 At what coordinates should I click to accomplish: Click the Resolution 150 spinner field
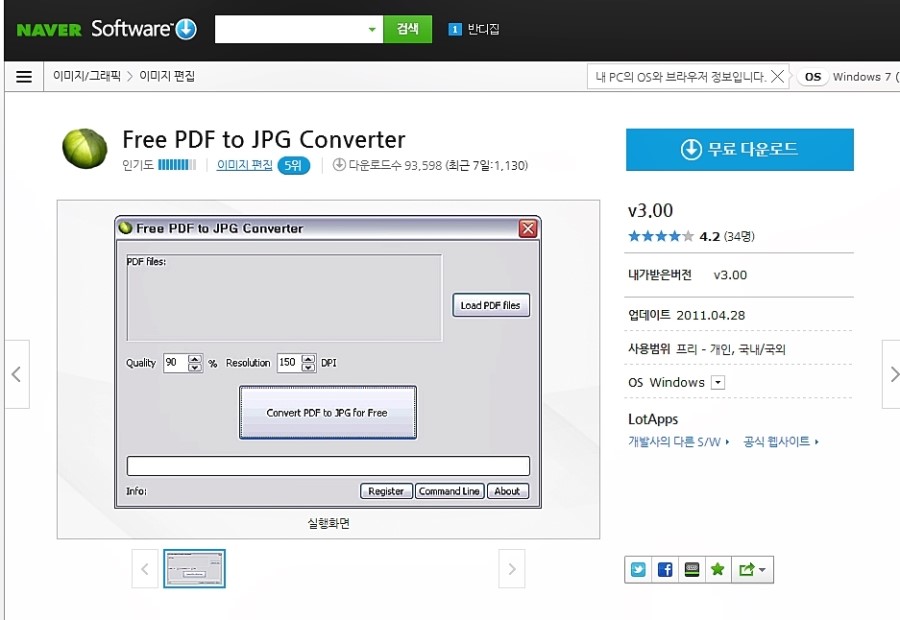tap(296, 363)
